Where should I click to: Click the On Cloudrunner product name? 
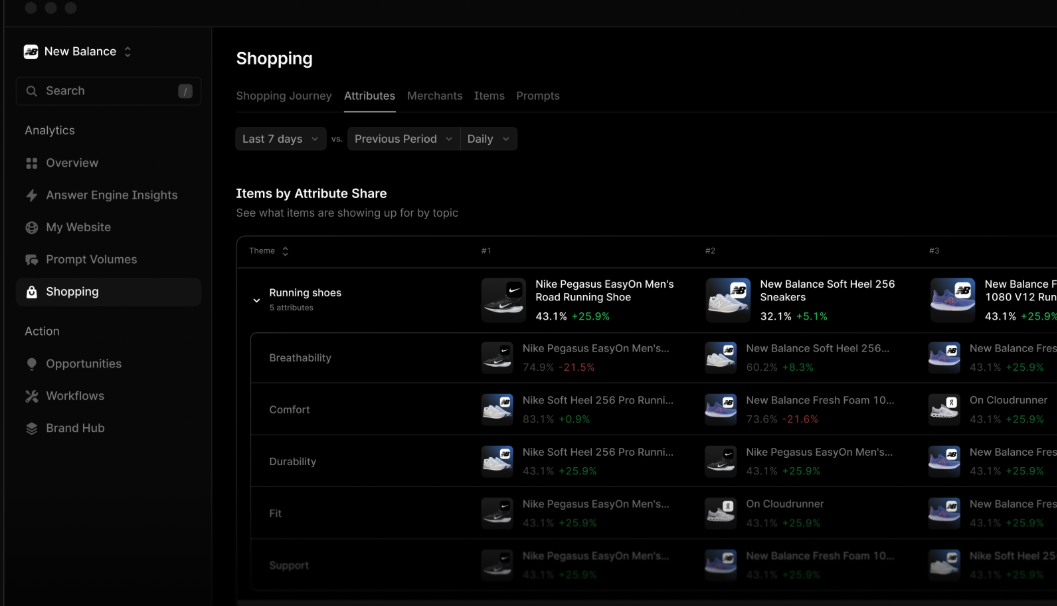coord(784,503)
